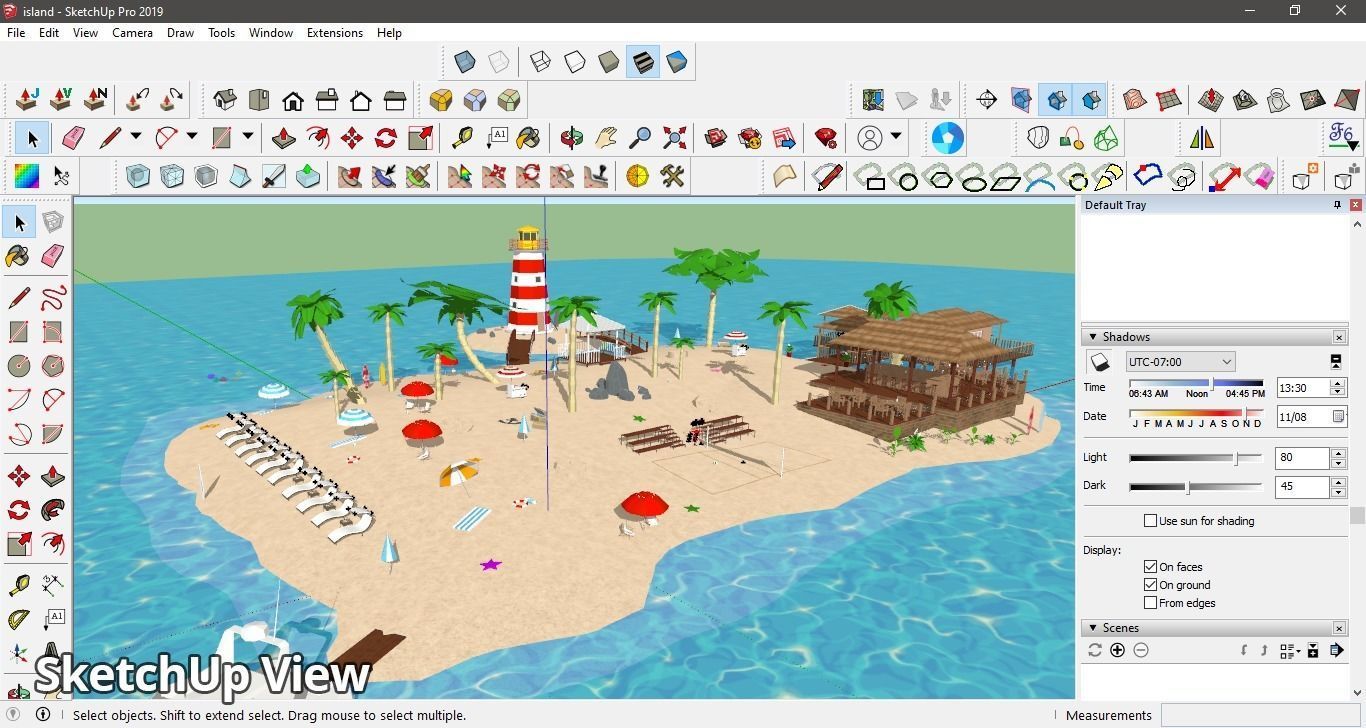The height and width of the screenshot is (728, 1366).
Task: Click the Add Location map icon
Action: (873, 100)
